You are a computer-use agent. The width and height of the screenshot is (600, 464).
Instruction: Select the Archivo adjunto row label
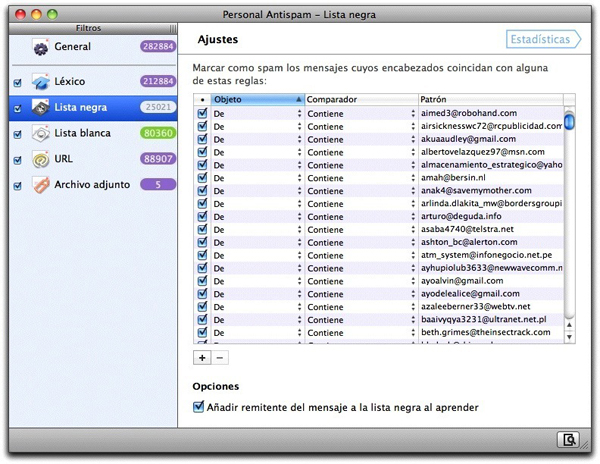click(92, 185)
